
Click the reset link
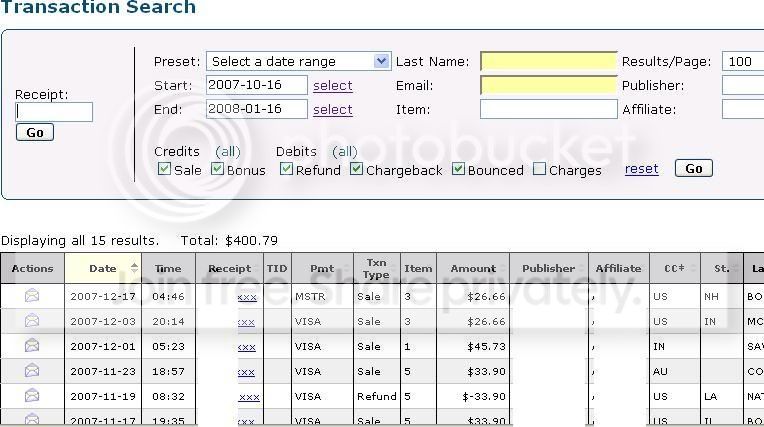click(641, 169)
